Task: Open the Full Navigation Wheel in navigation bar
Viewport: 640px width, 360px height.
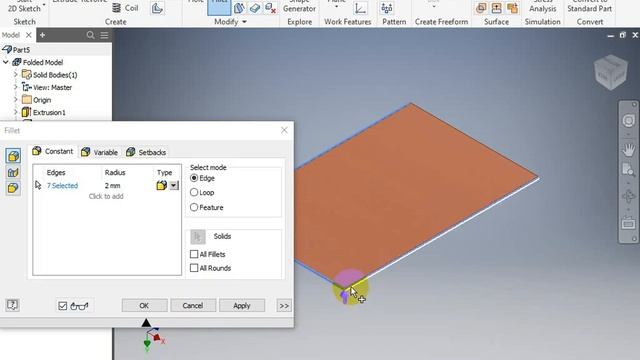Action: [629, 121]
